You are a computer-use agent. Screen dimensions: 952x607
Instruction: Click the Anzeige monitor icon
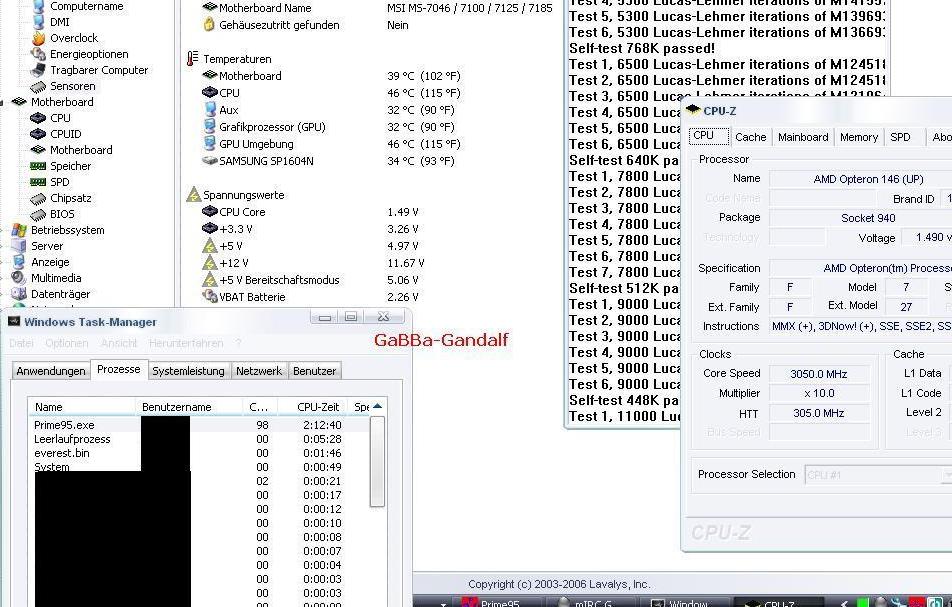(19, 262)
